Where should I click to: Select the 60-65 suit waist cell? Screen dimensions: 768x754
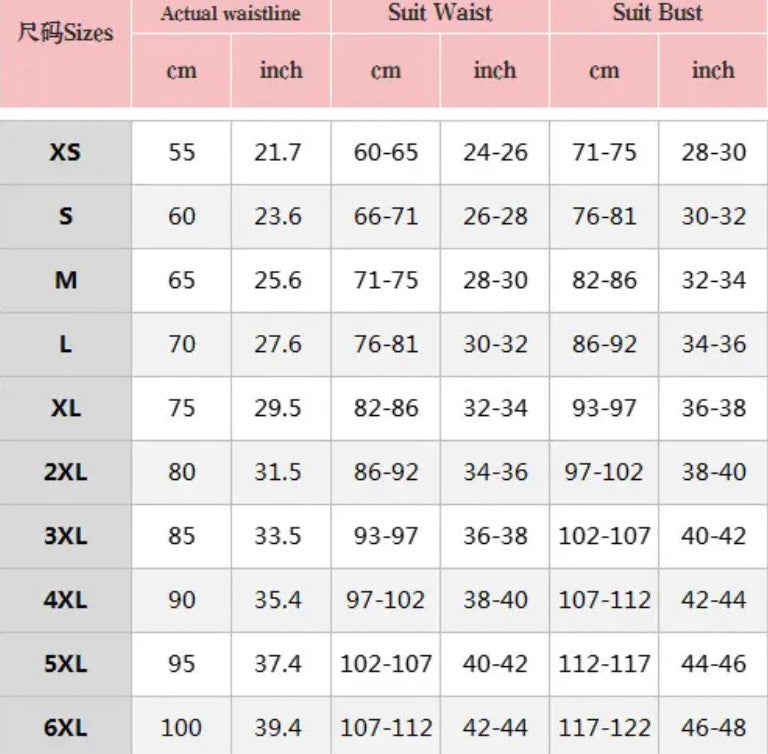point(386,152)
